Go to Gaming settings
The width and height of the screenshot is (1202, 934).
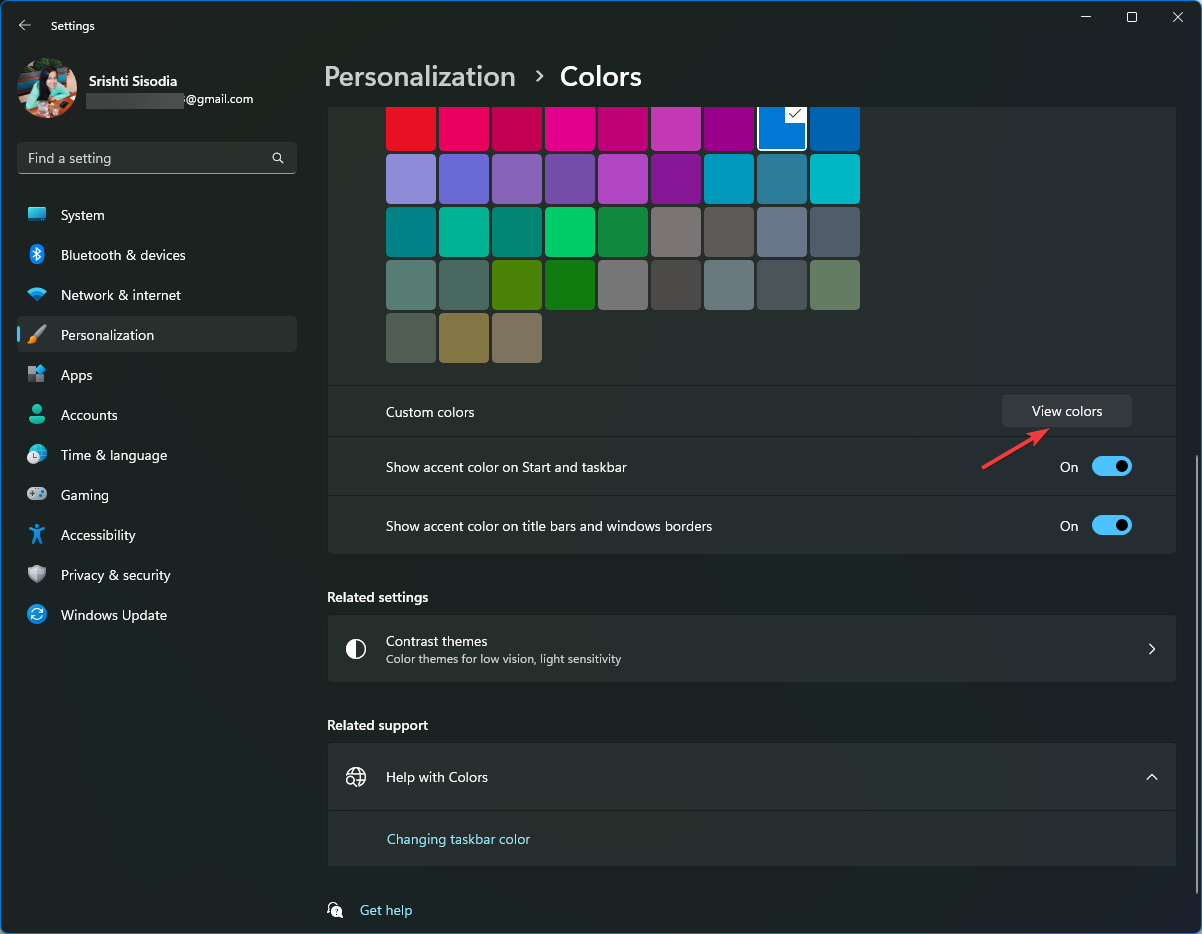(157, 495)
